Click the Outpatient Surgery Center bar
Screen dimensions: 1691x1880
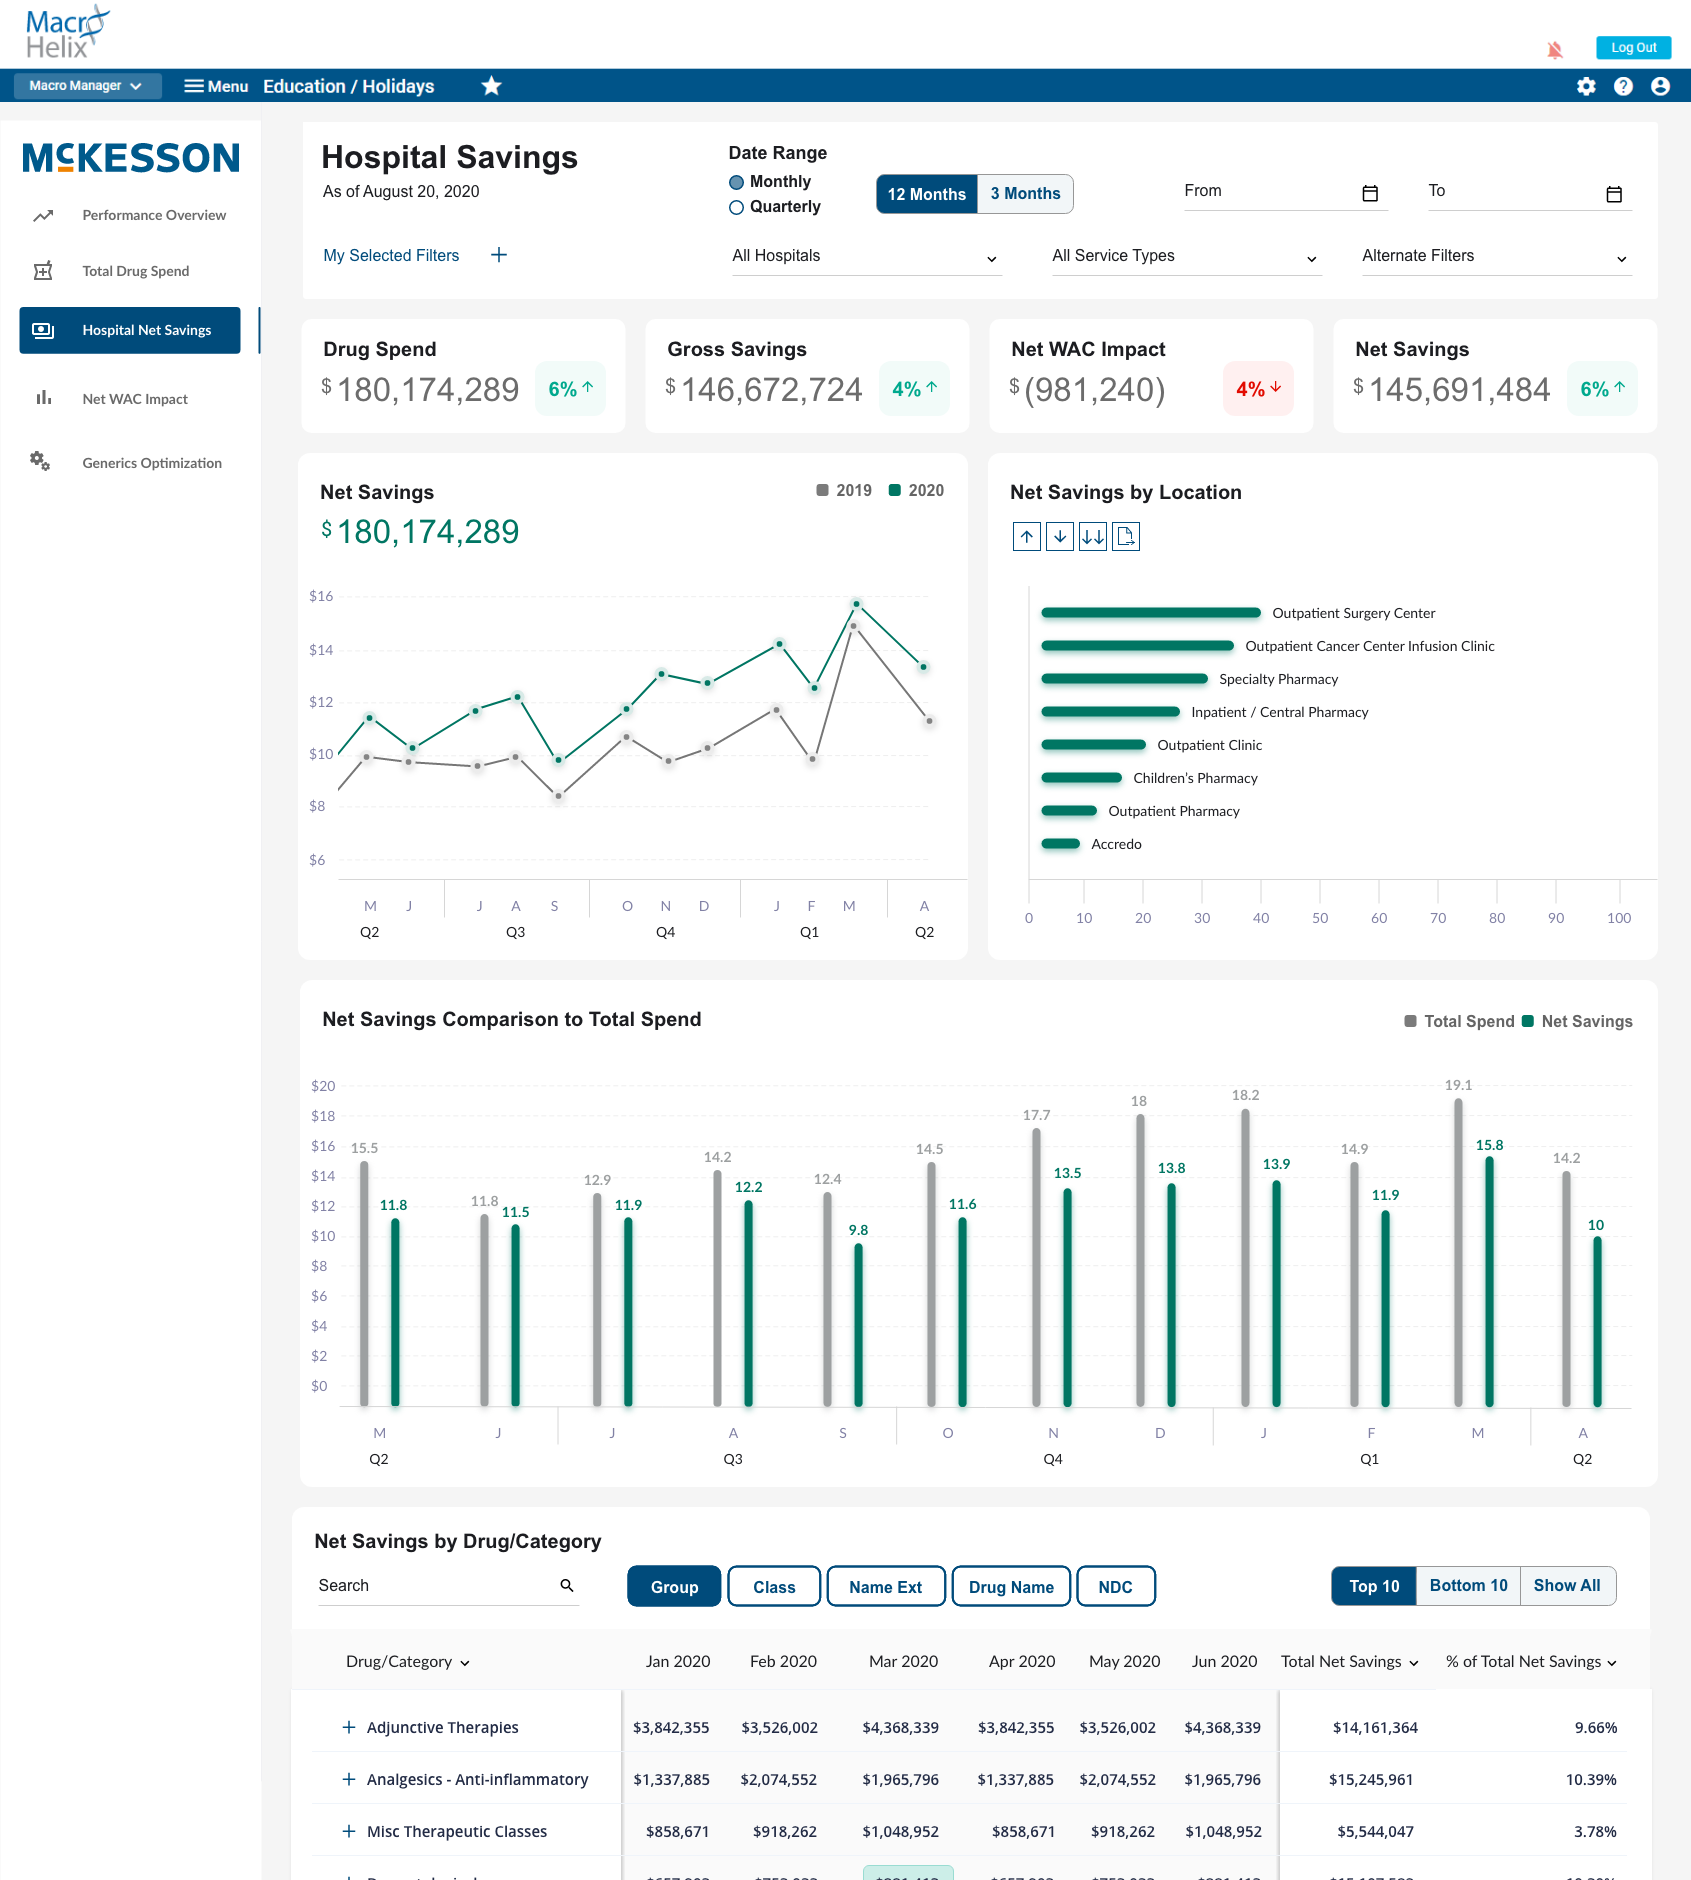pyautogui.click(x=1151, y=613)
